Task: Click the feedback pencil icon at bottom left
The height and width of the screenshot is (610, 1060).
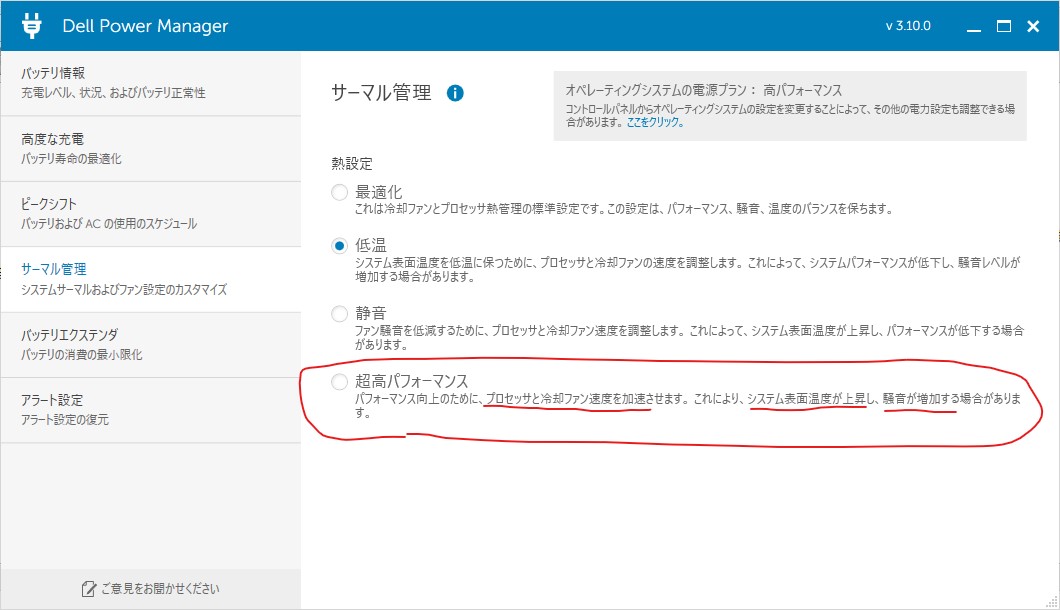Action: (x=88, y=589)
